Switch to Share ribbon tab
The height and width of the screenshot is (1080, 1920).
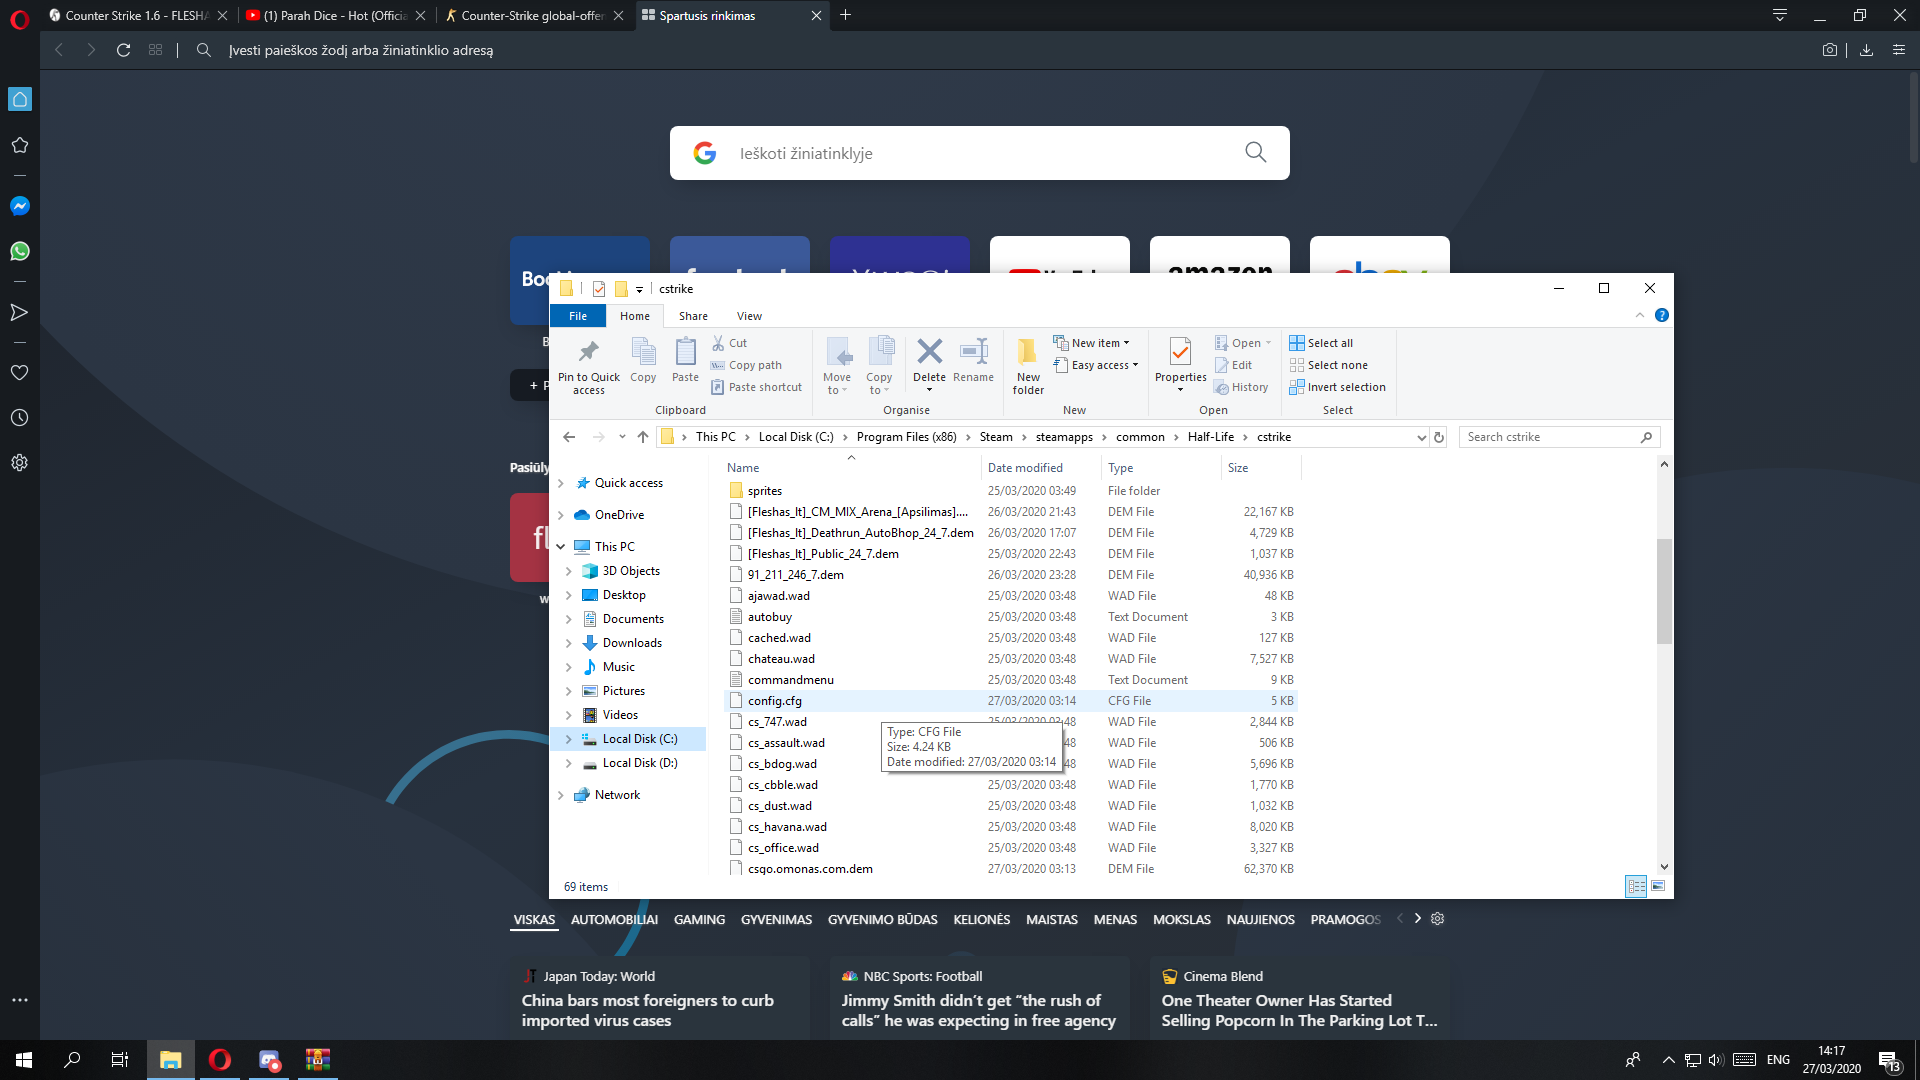(x=693, y=316)
